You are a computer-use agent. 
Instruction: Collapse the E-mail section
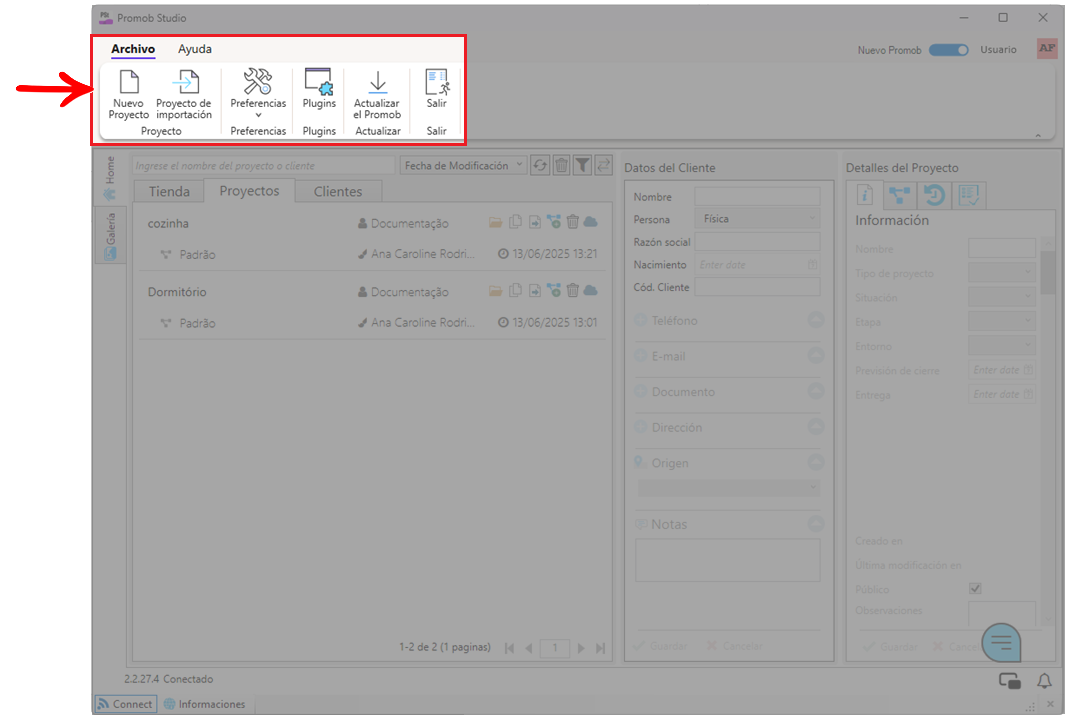pos(815,355)
